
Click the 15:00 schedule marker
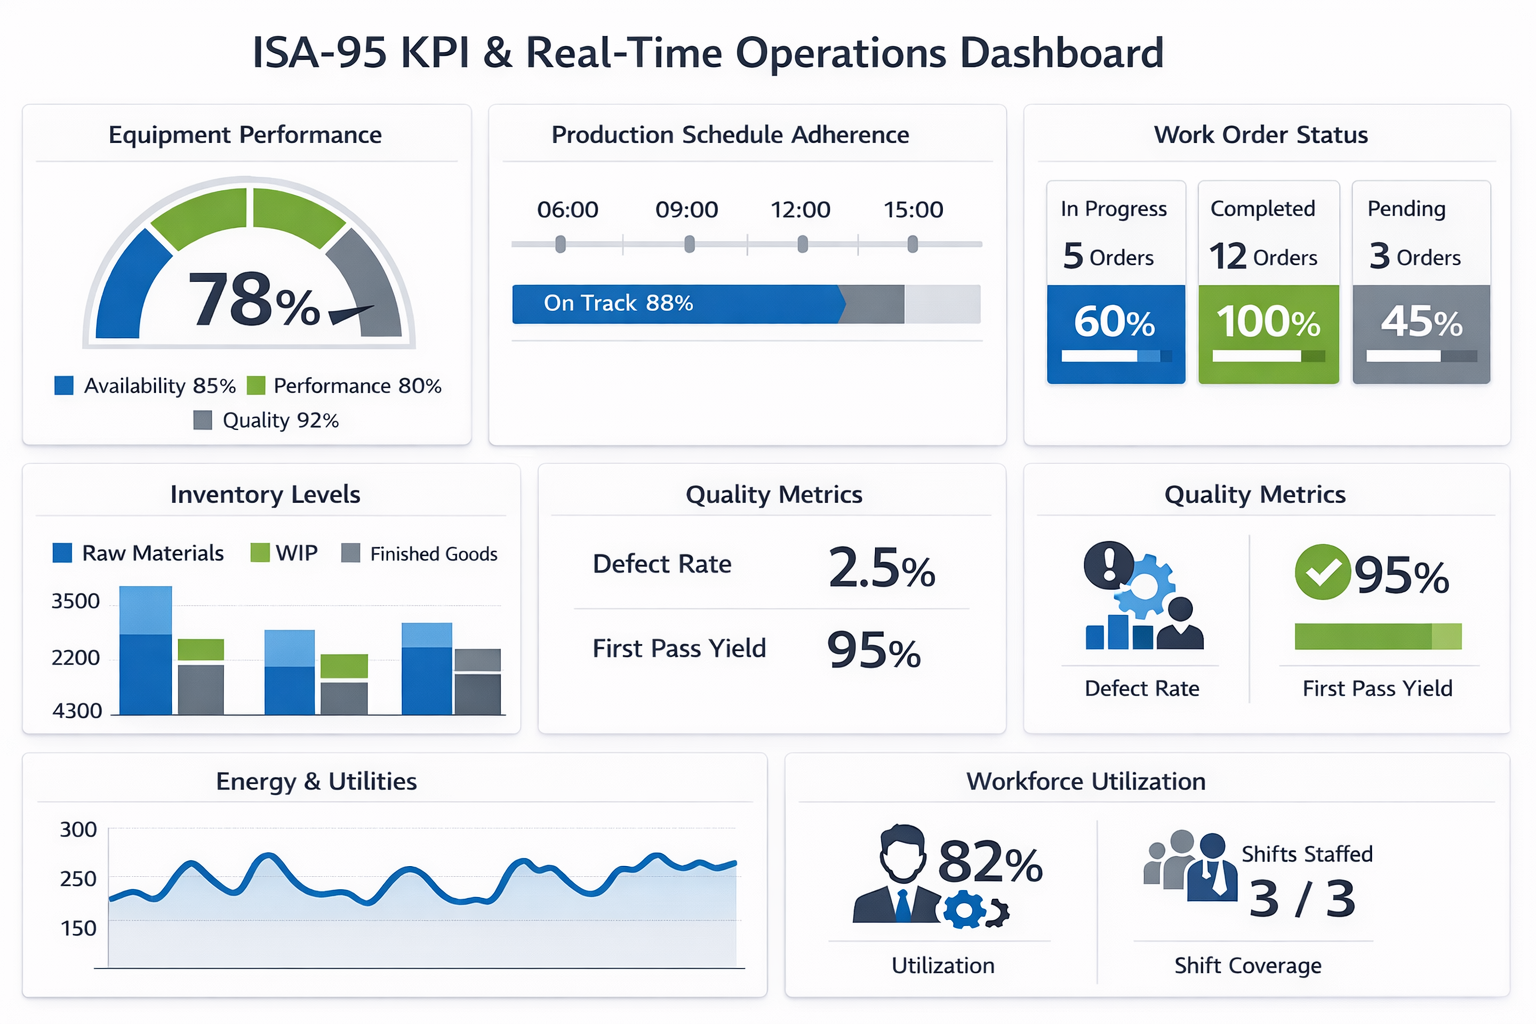(x=912, y=244)
